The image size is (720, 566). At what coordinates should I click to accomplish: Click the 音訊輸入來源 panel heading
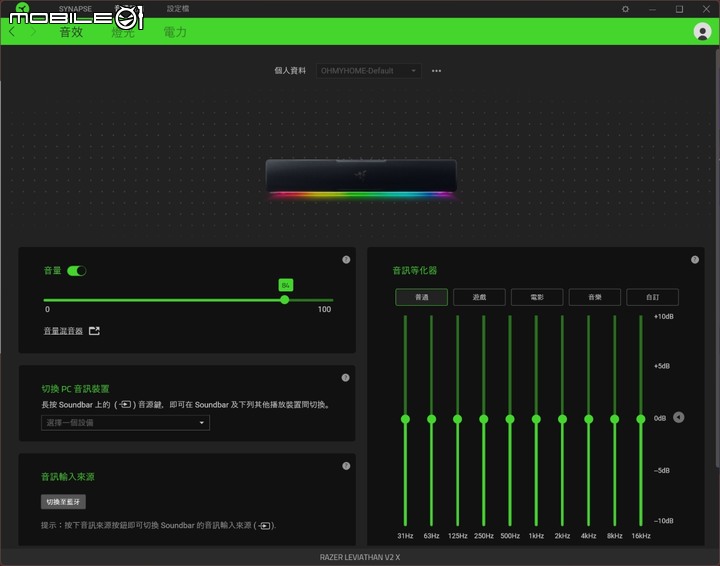tap(68, 477)
